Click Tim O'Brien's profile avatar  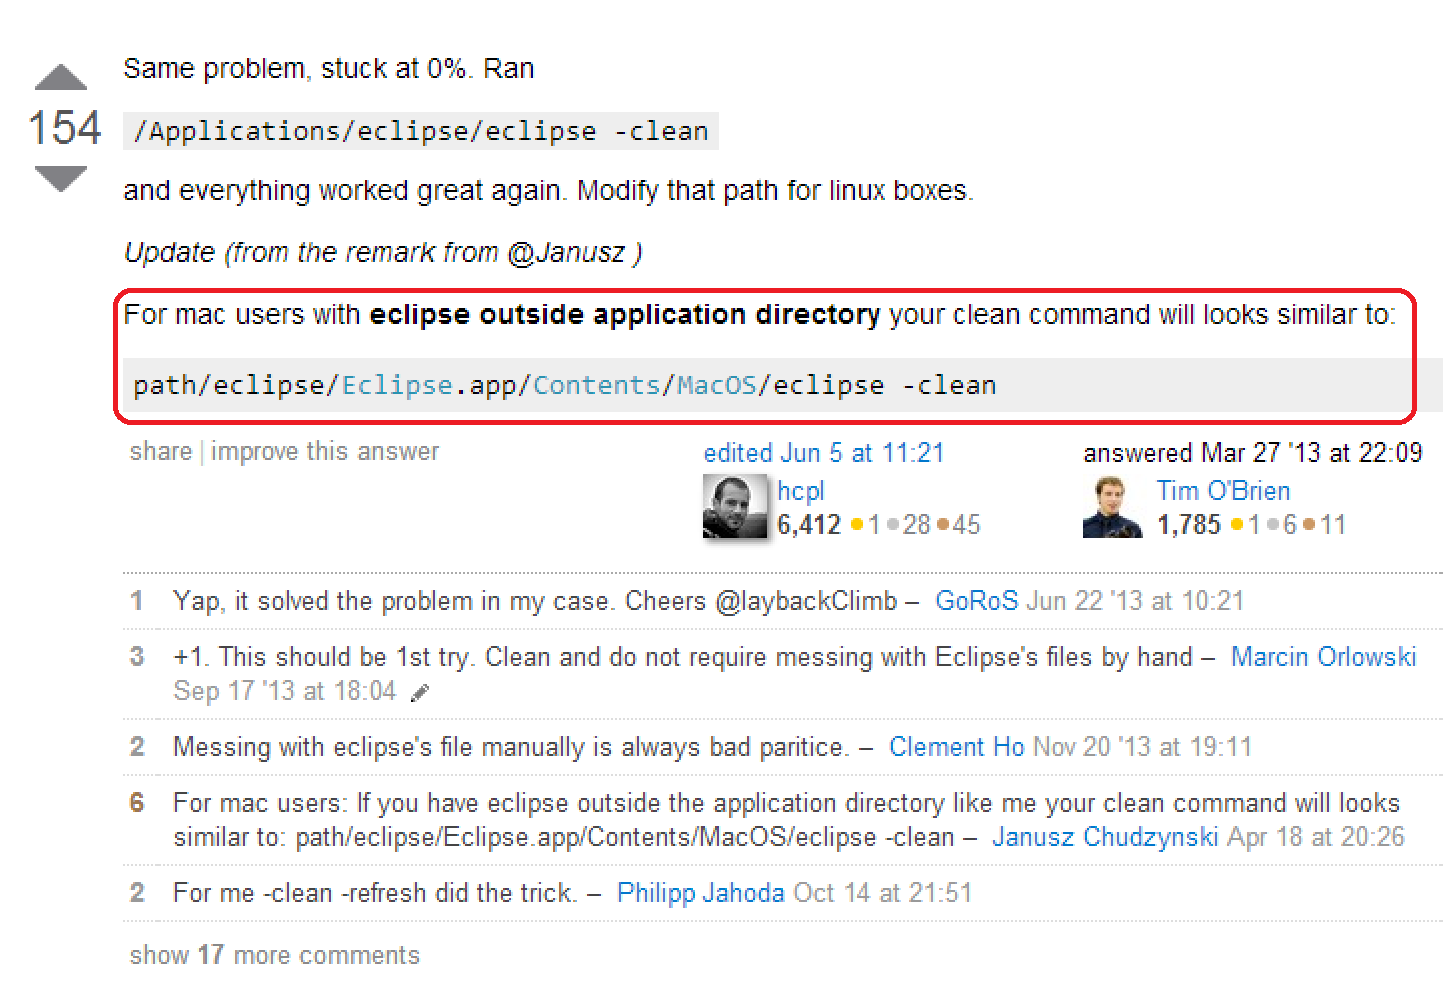coord(1112,507)
